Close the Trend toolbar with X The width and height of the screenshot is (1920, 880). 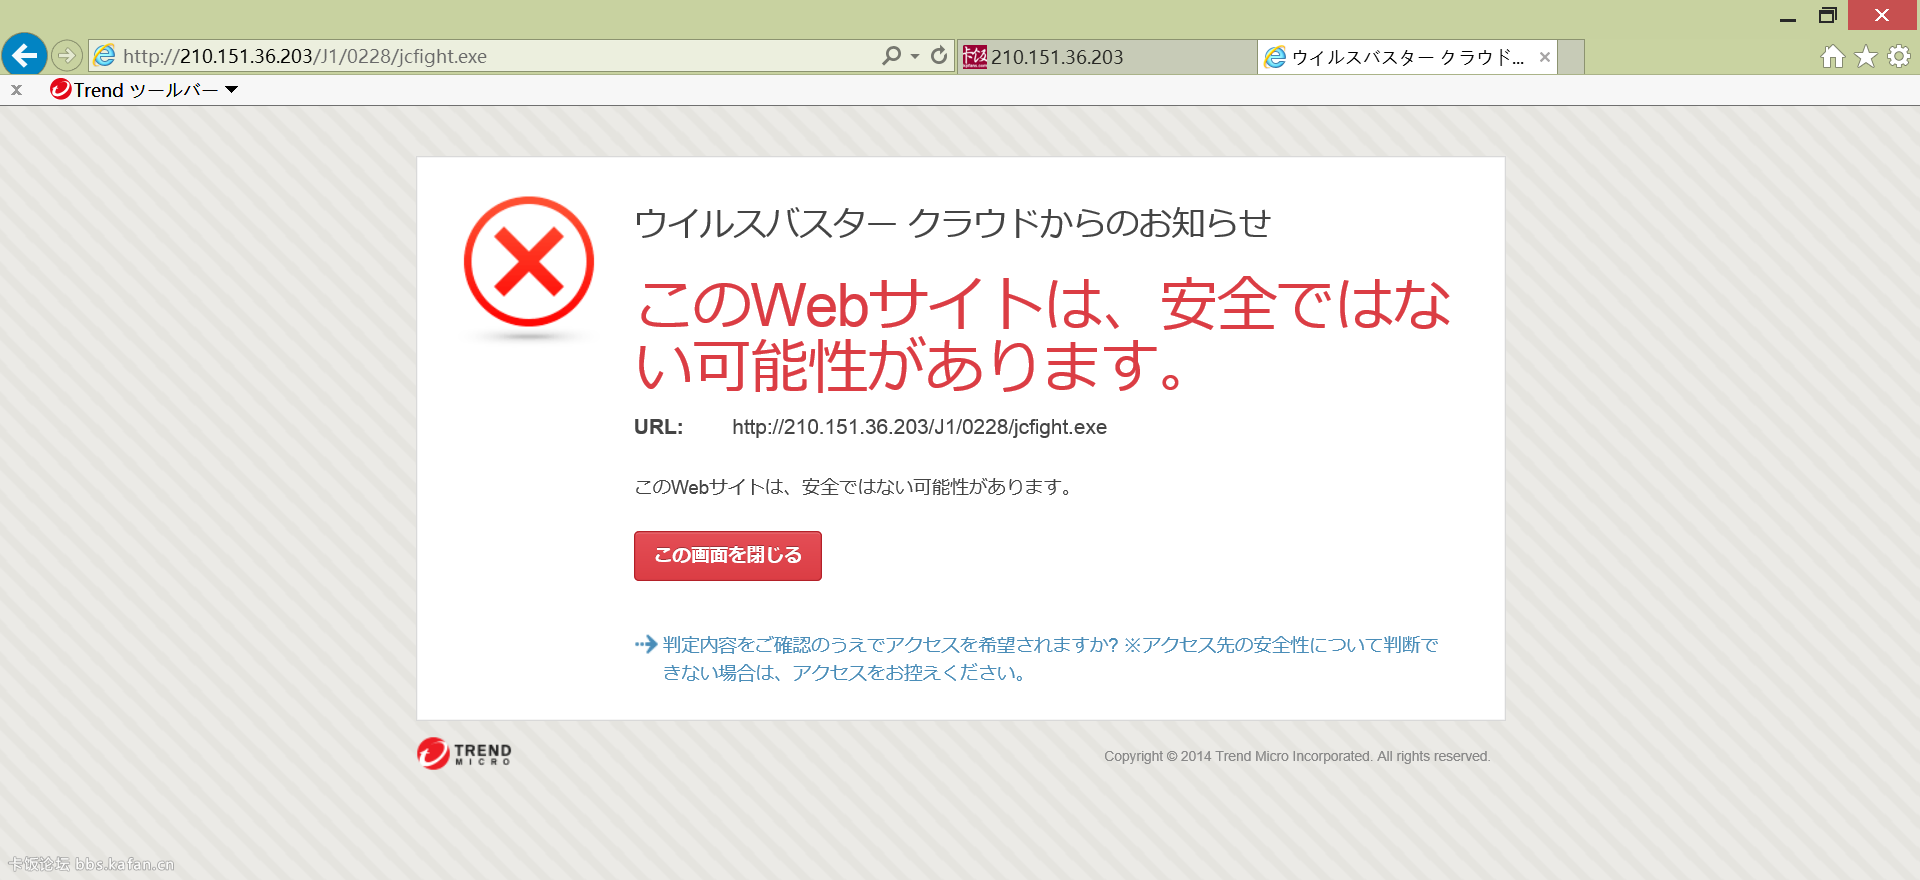[17, 90]
